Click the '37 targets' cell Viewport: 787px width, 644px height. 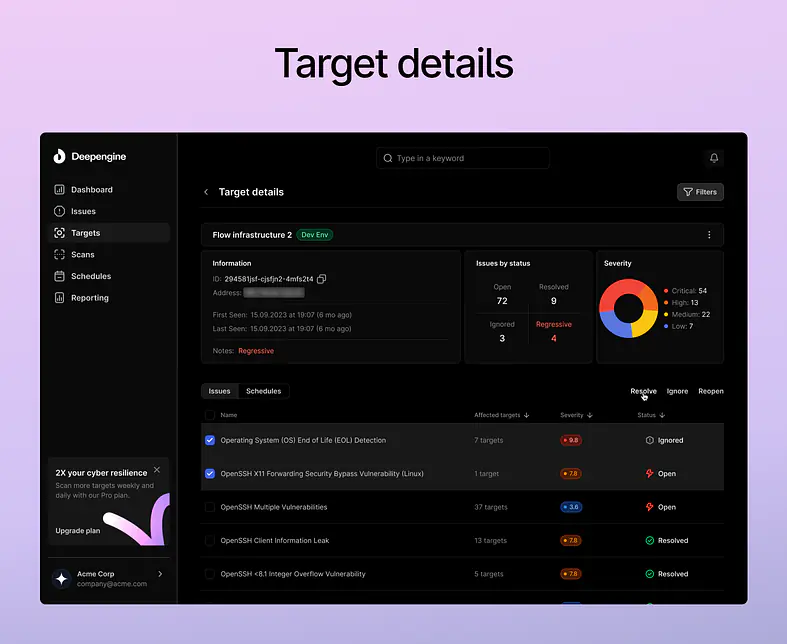[x=491, y=507]
